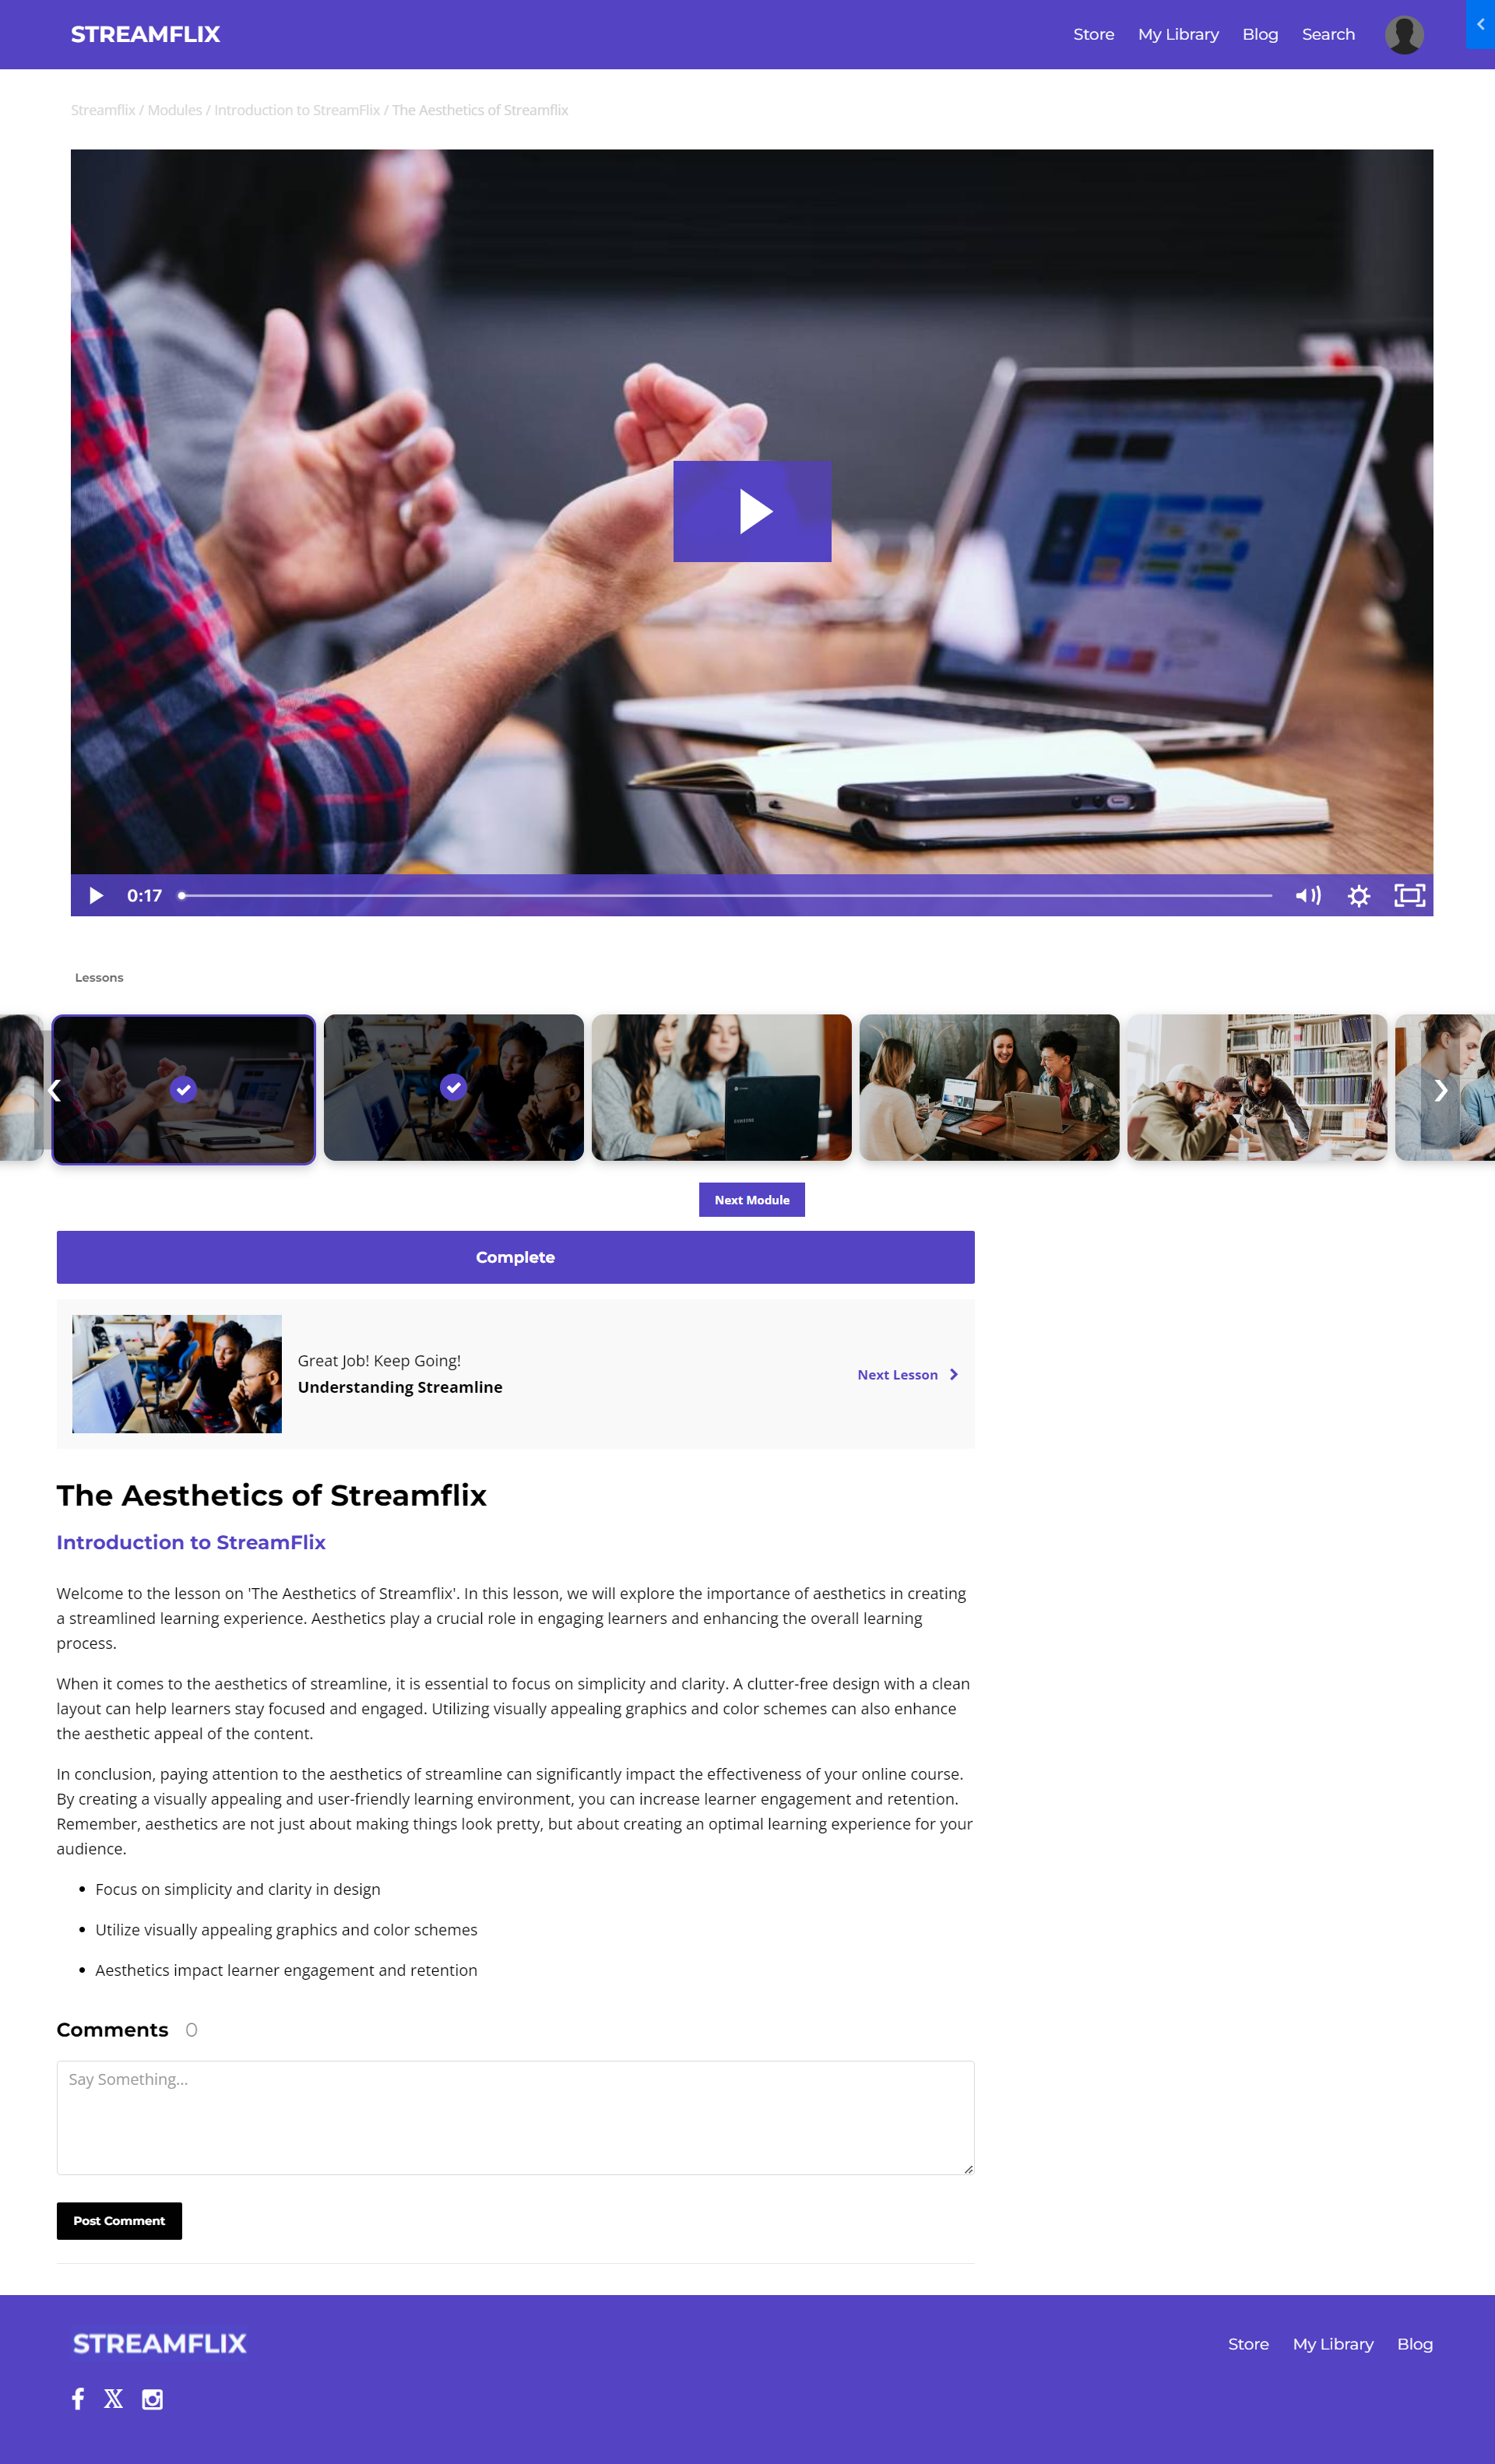Screen dimensions: 1495x2464
Task: Enable fullscreen video mode
Action: click(1409, 894)
